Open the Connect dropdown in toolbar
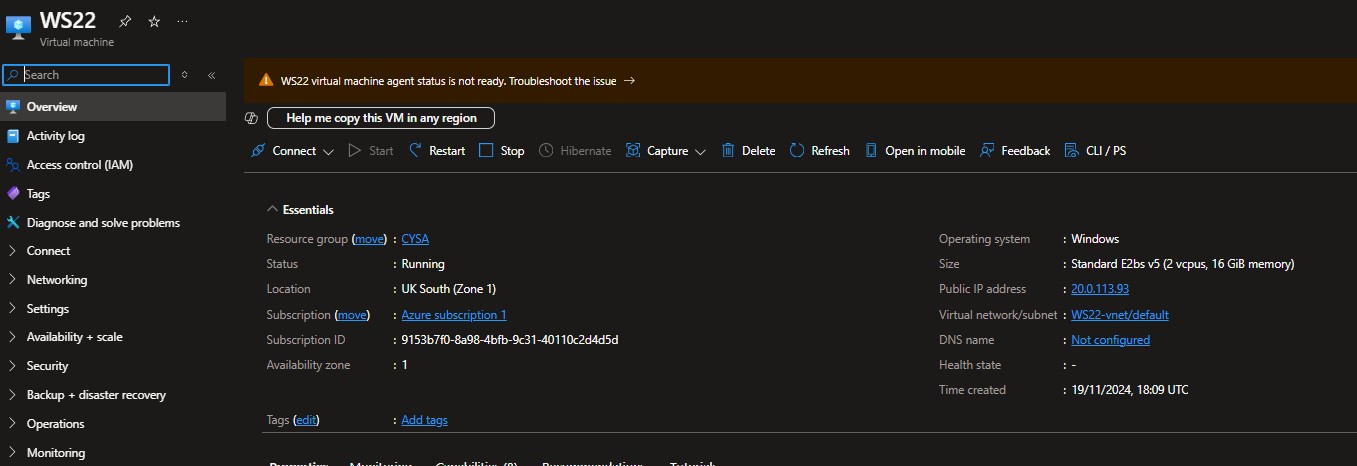 point(292,151)
